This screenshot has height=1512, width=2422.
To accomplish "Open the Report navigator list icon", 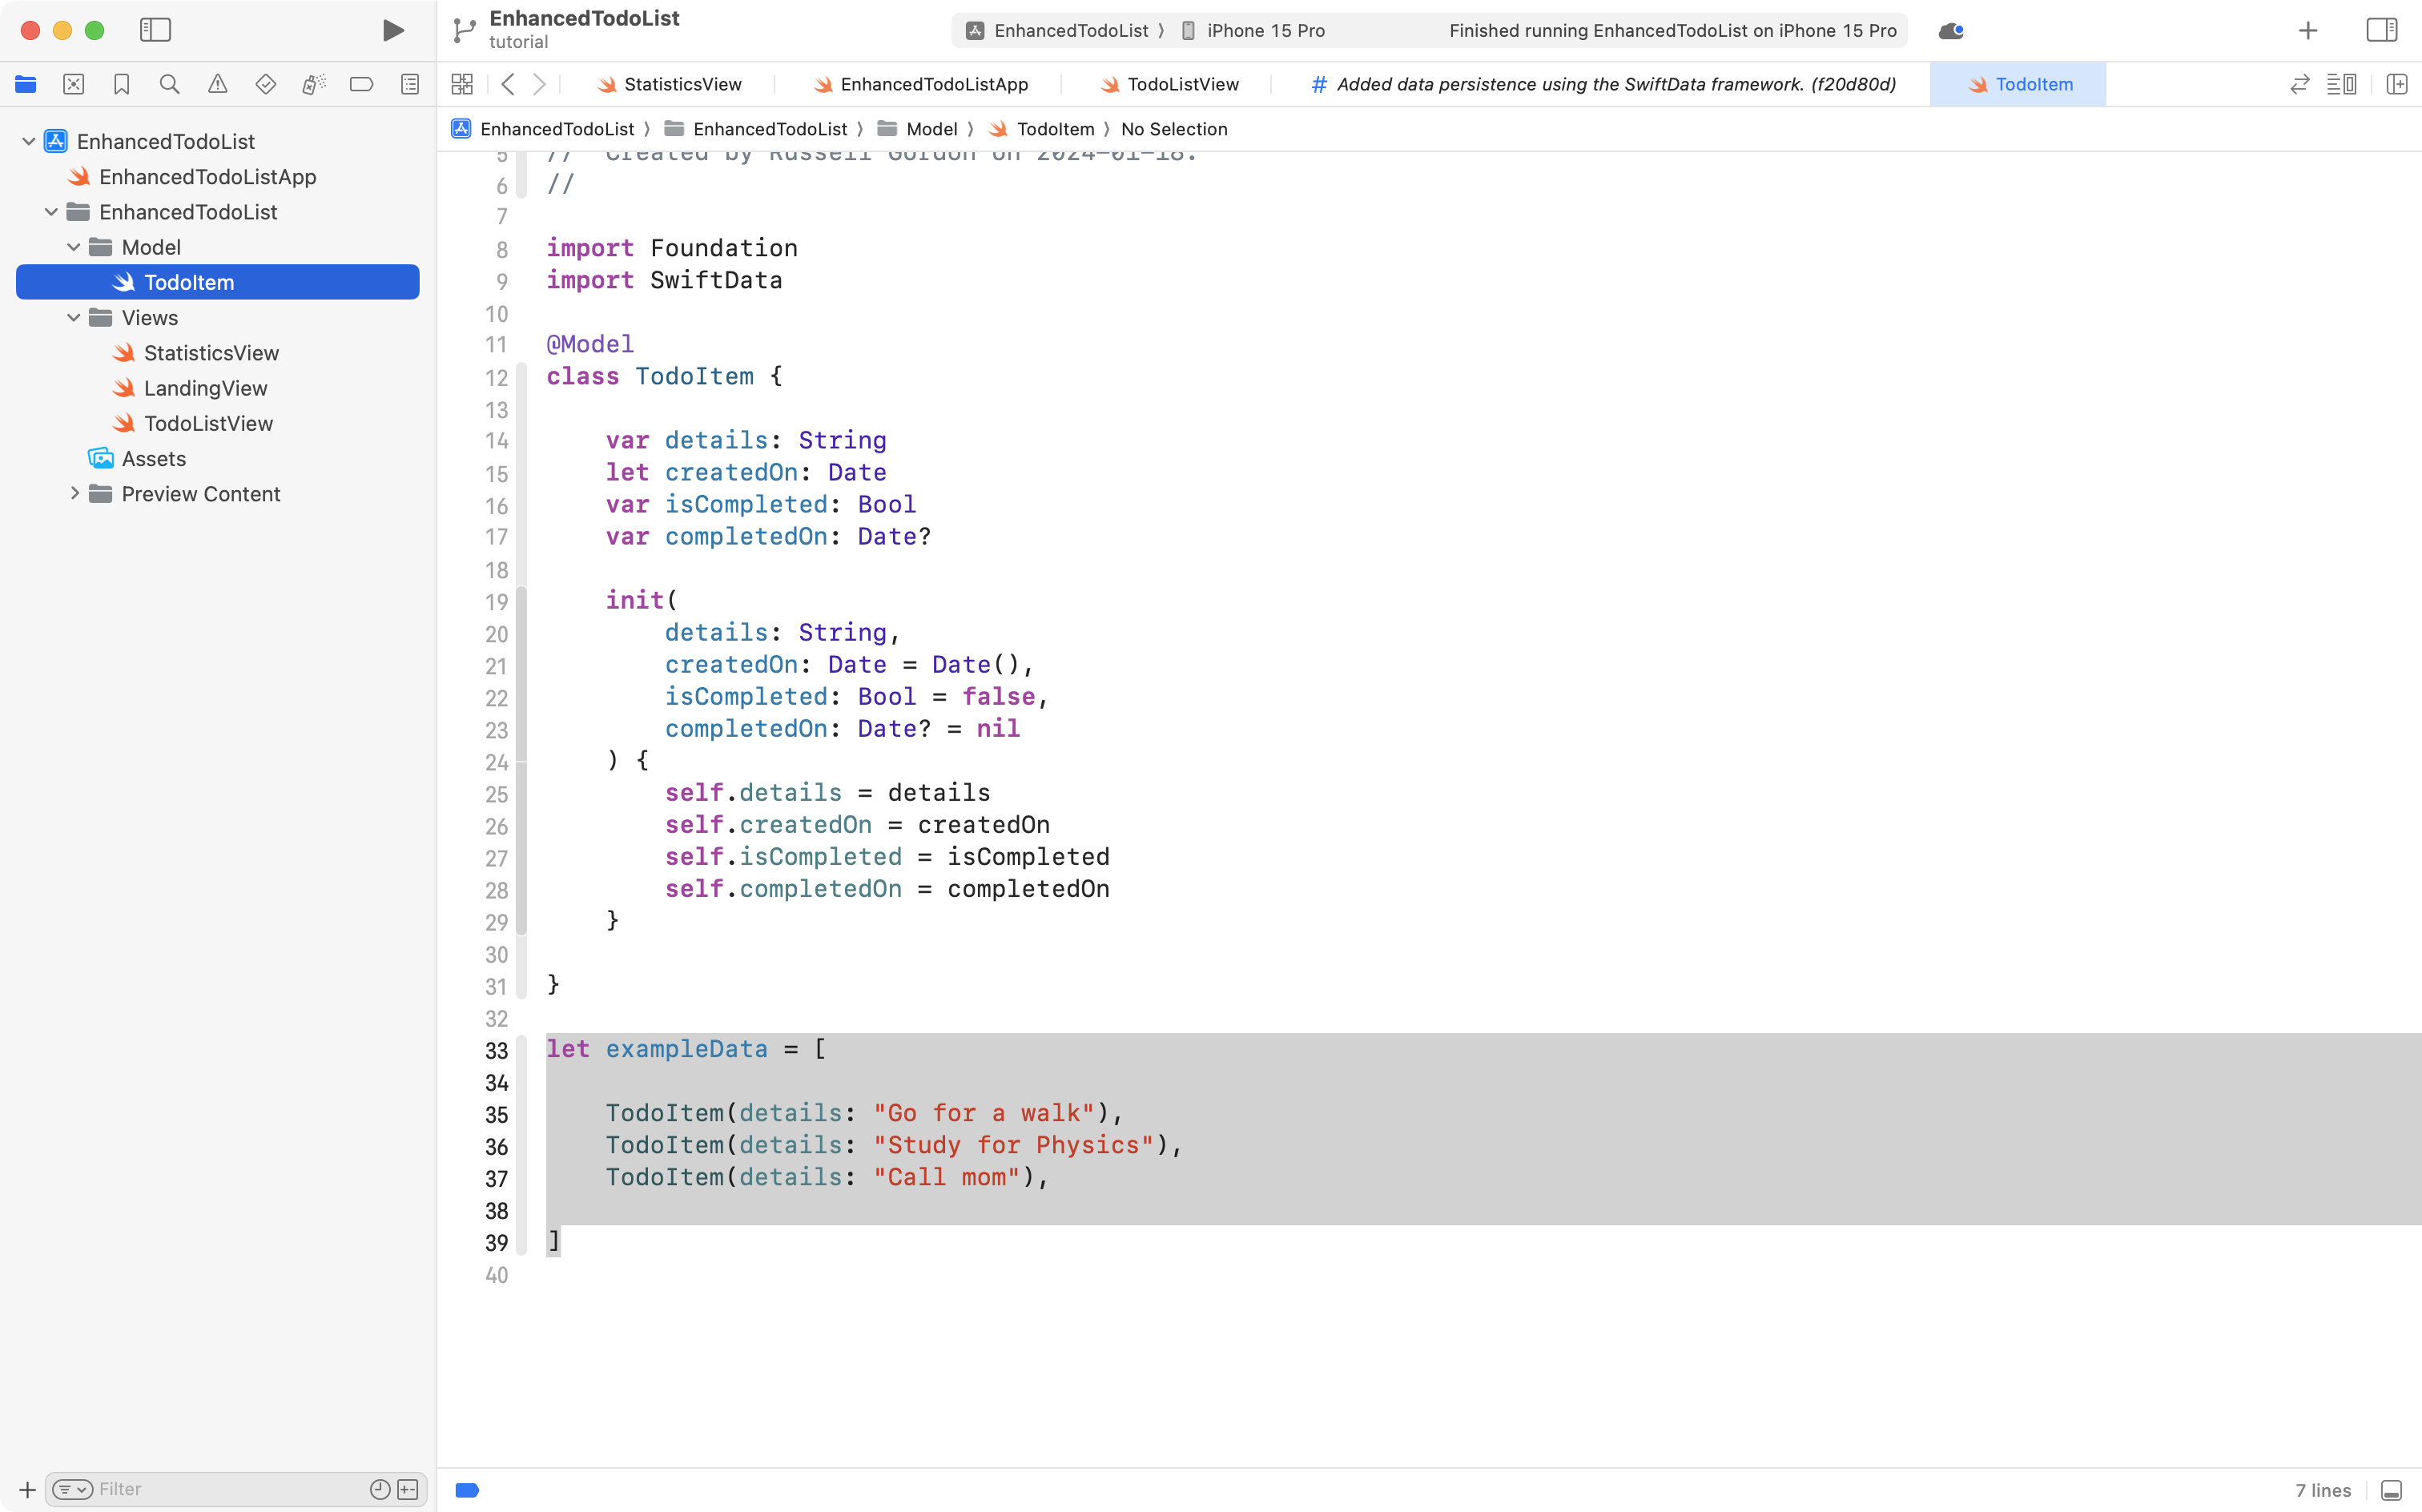I will pyautogui.click(x=409, y=84).
